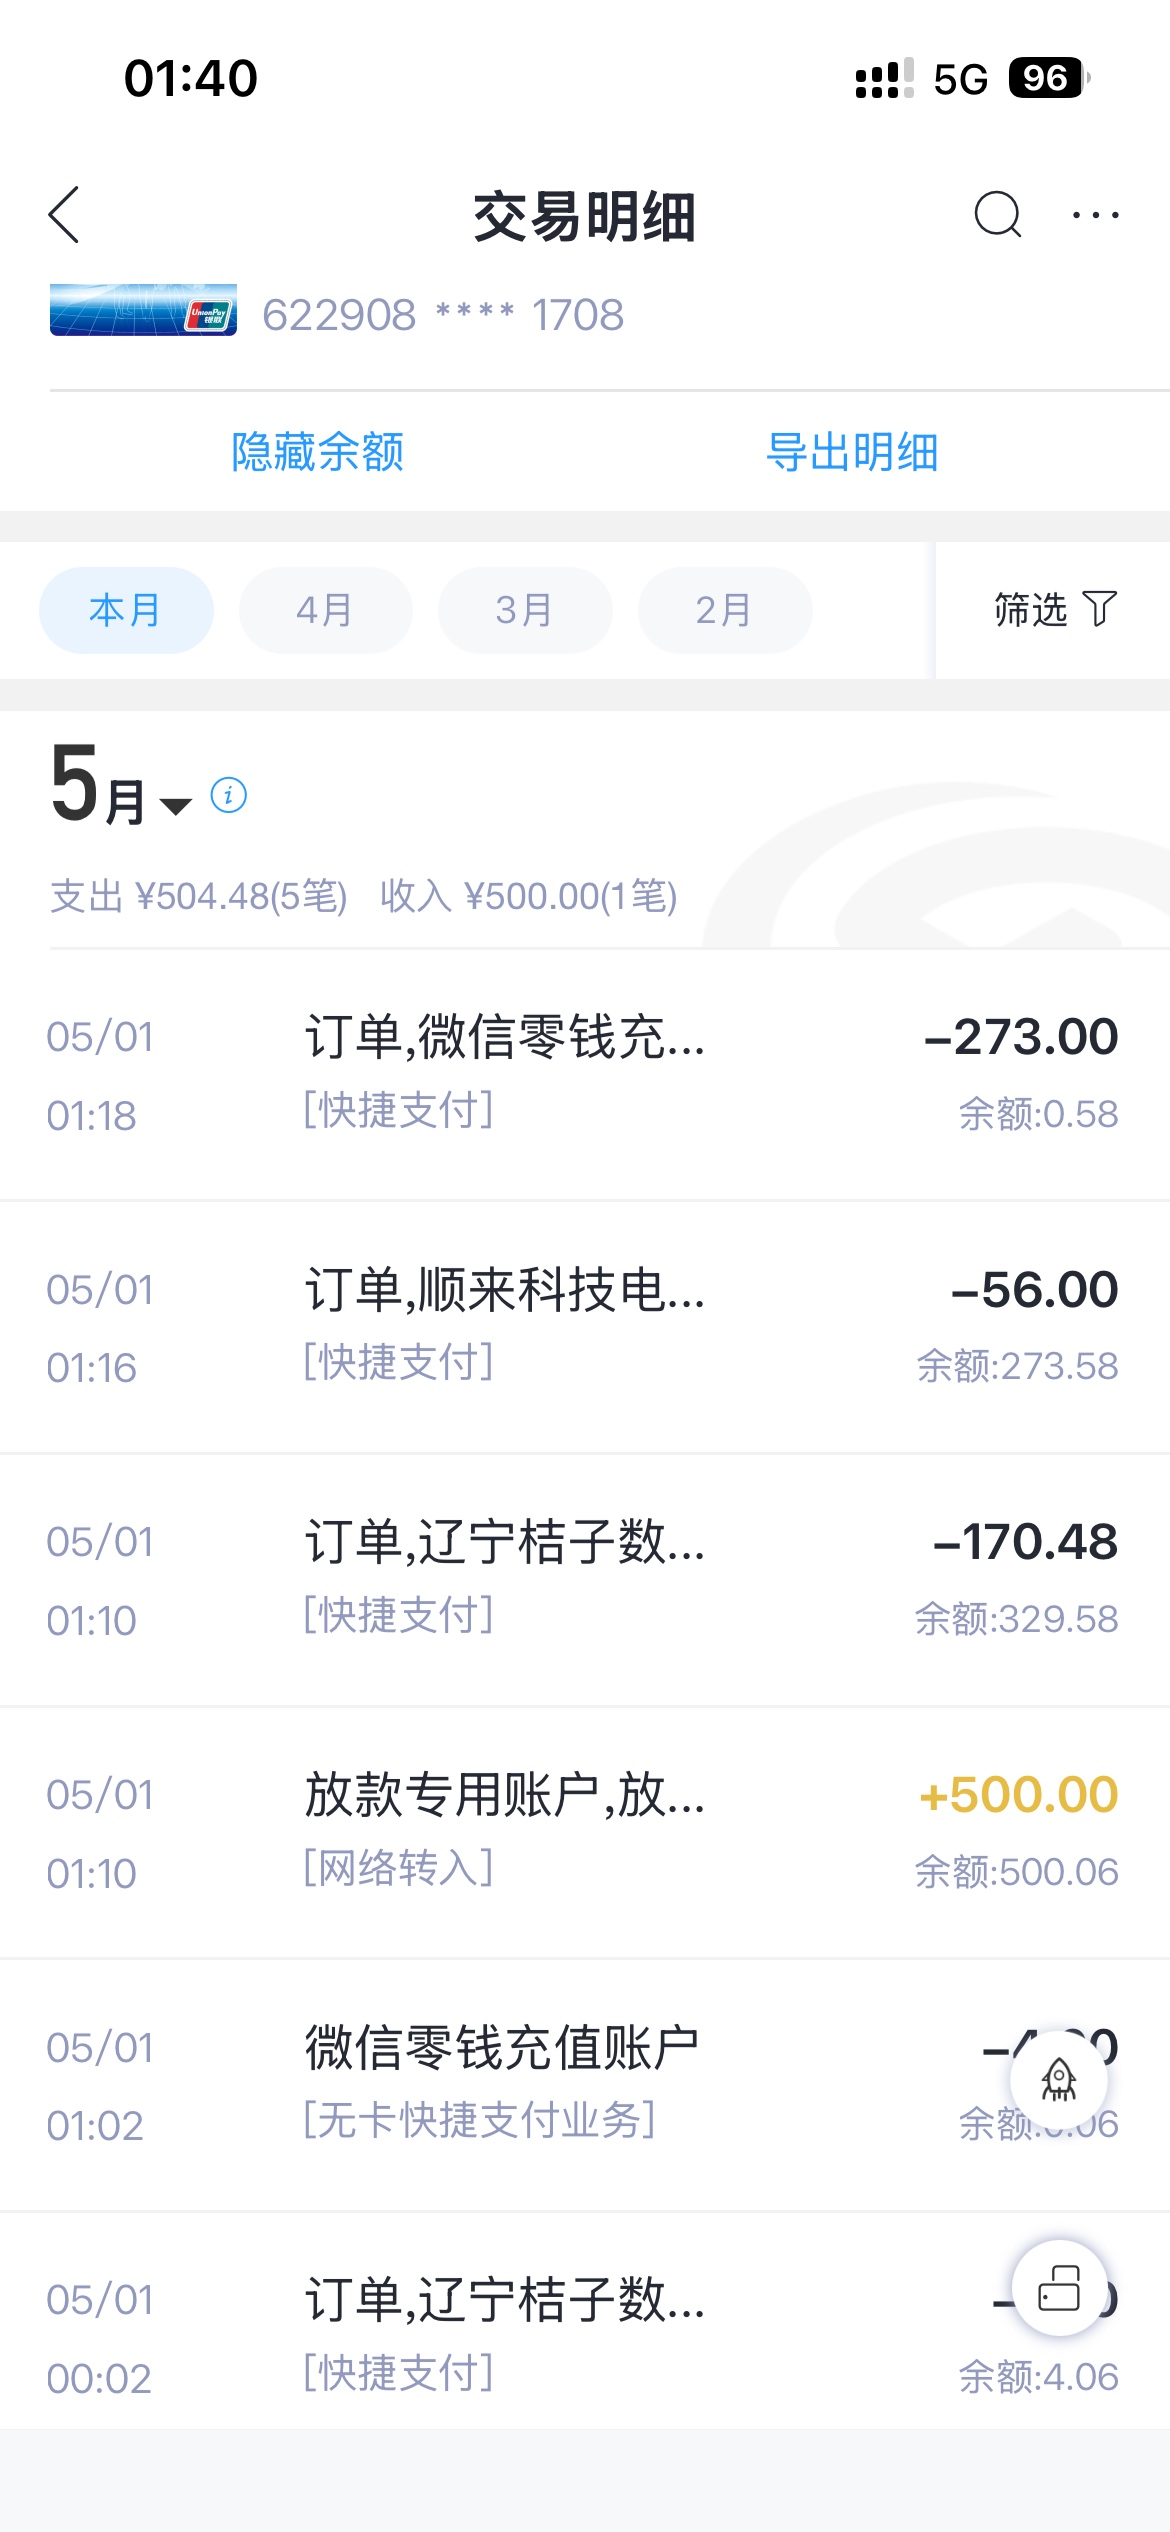Image resolution: width=1170 pixels, height=2532 pixels.
Task: Expand the 5月 month dropdown arrow
Action: pyautogui.click(x=176, y=806)
